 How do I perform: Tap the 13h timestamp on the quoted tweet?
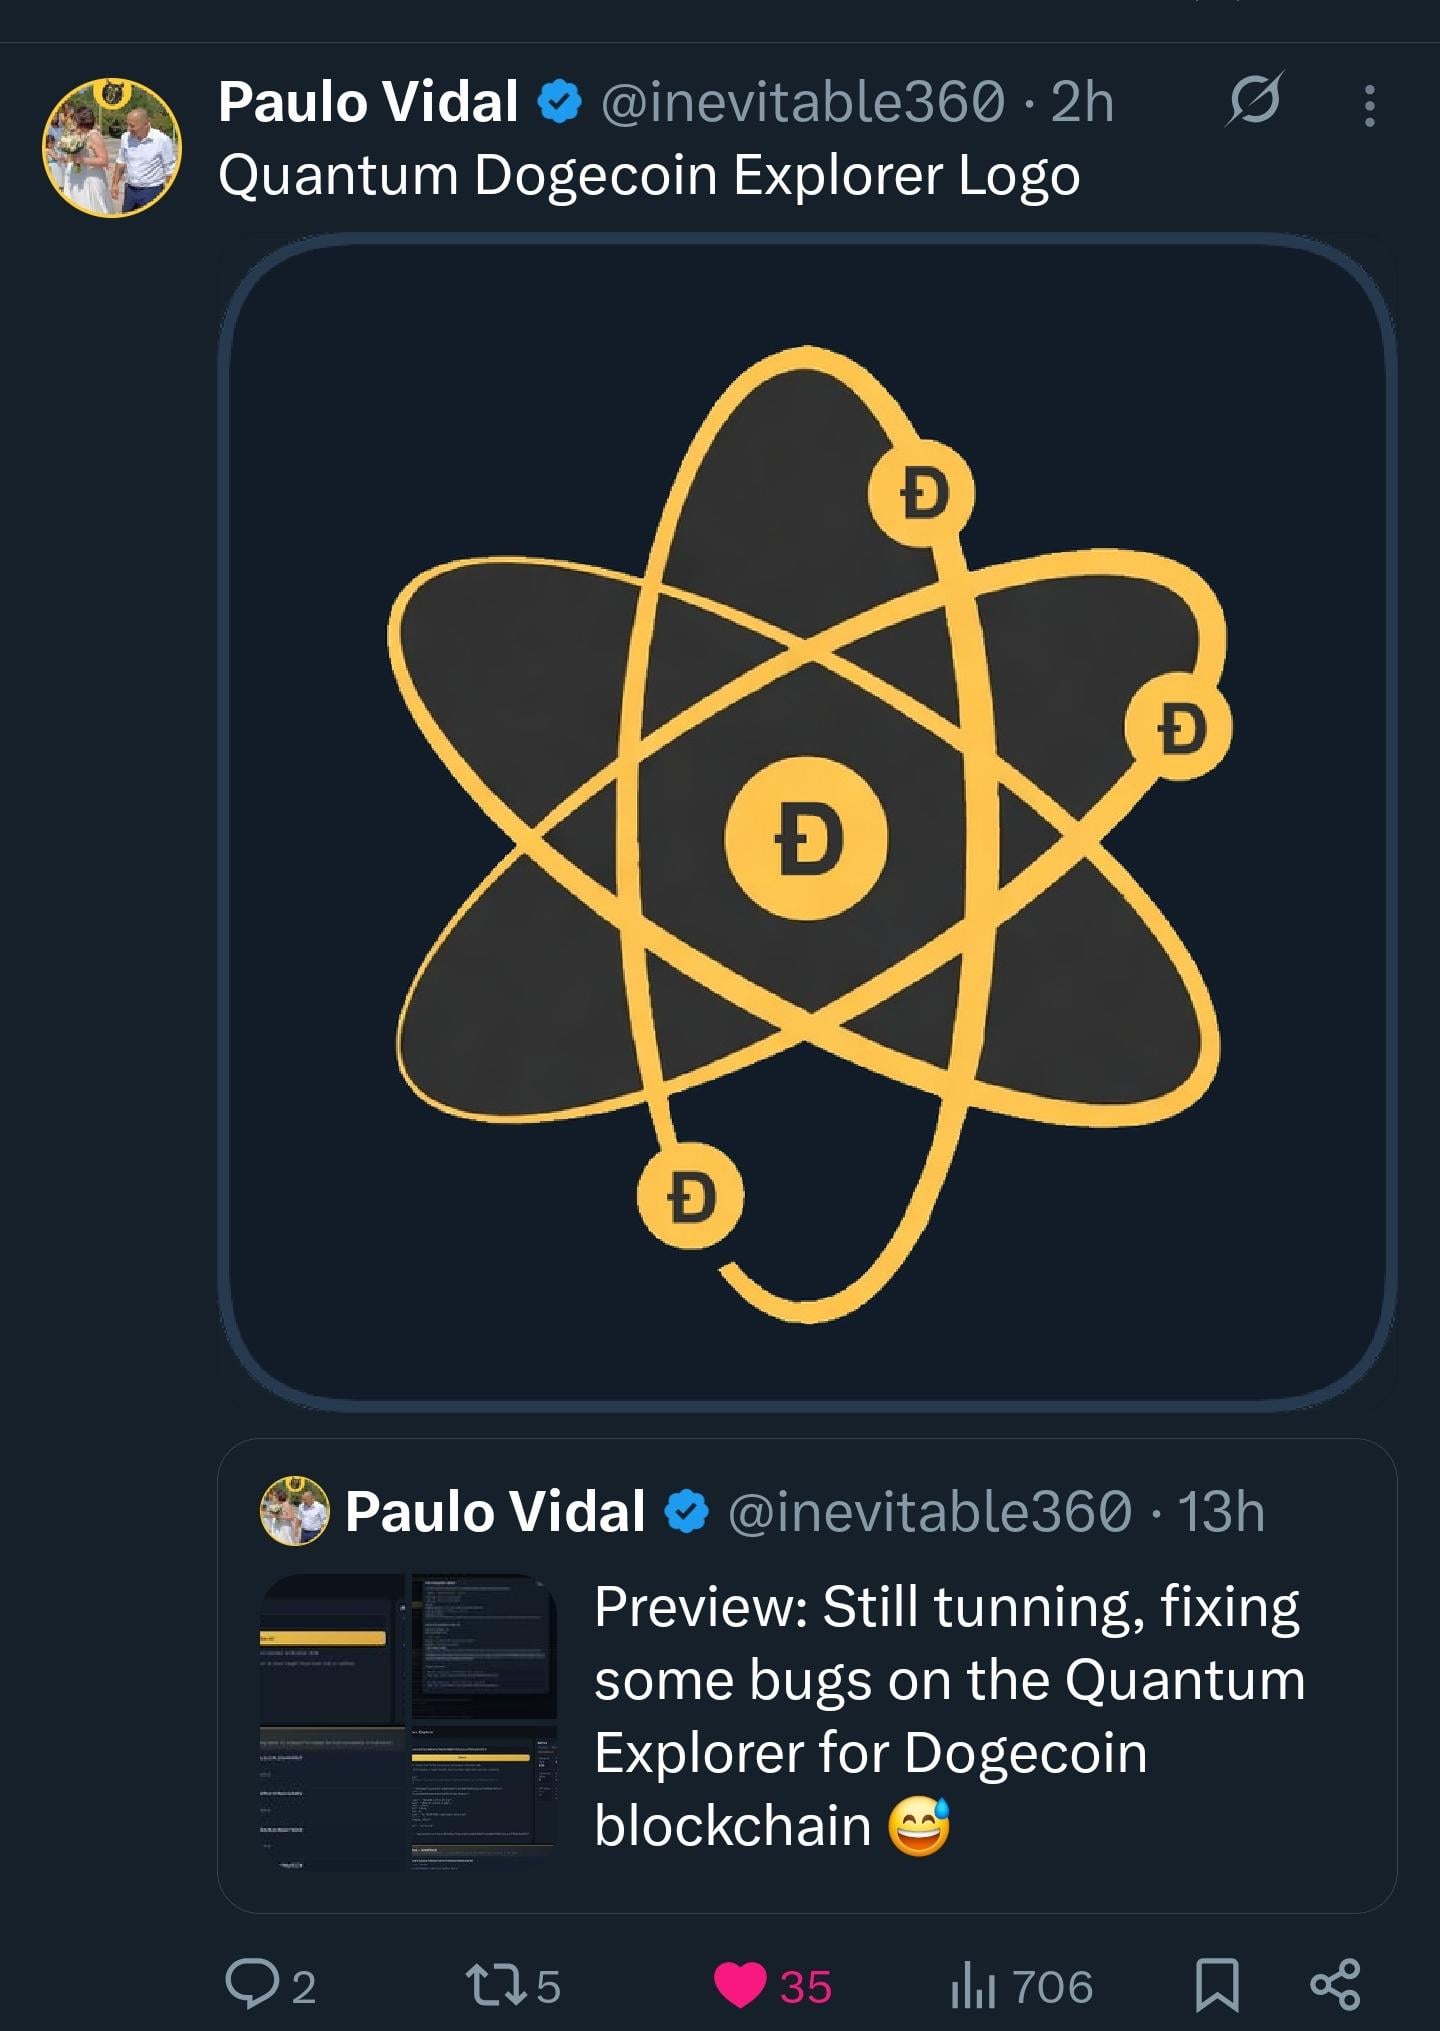click(1221, 1511)
